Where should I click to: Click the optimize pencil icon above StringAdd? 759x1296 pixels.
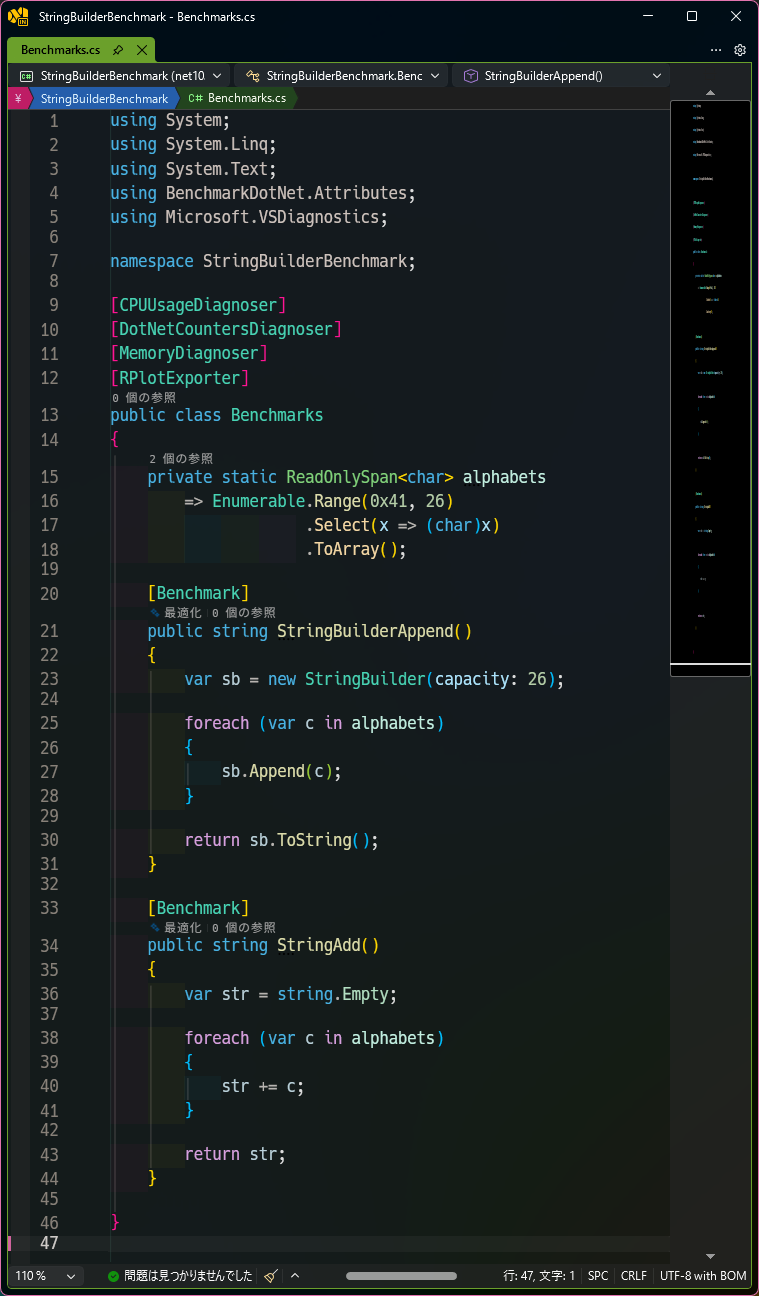(x=155, y=927)
